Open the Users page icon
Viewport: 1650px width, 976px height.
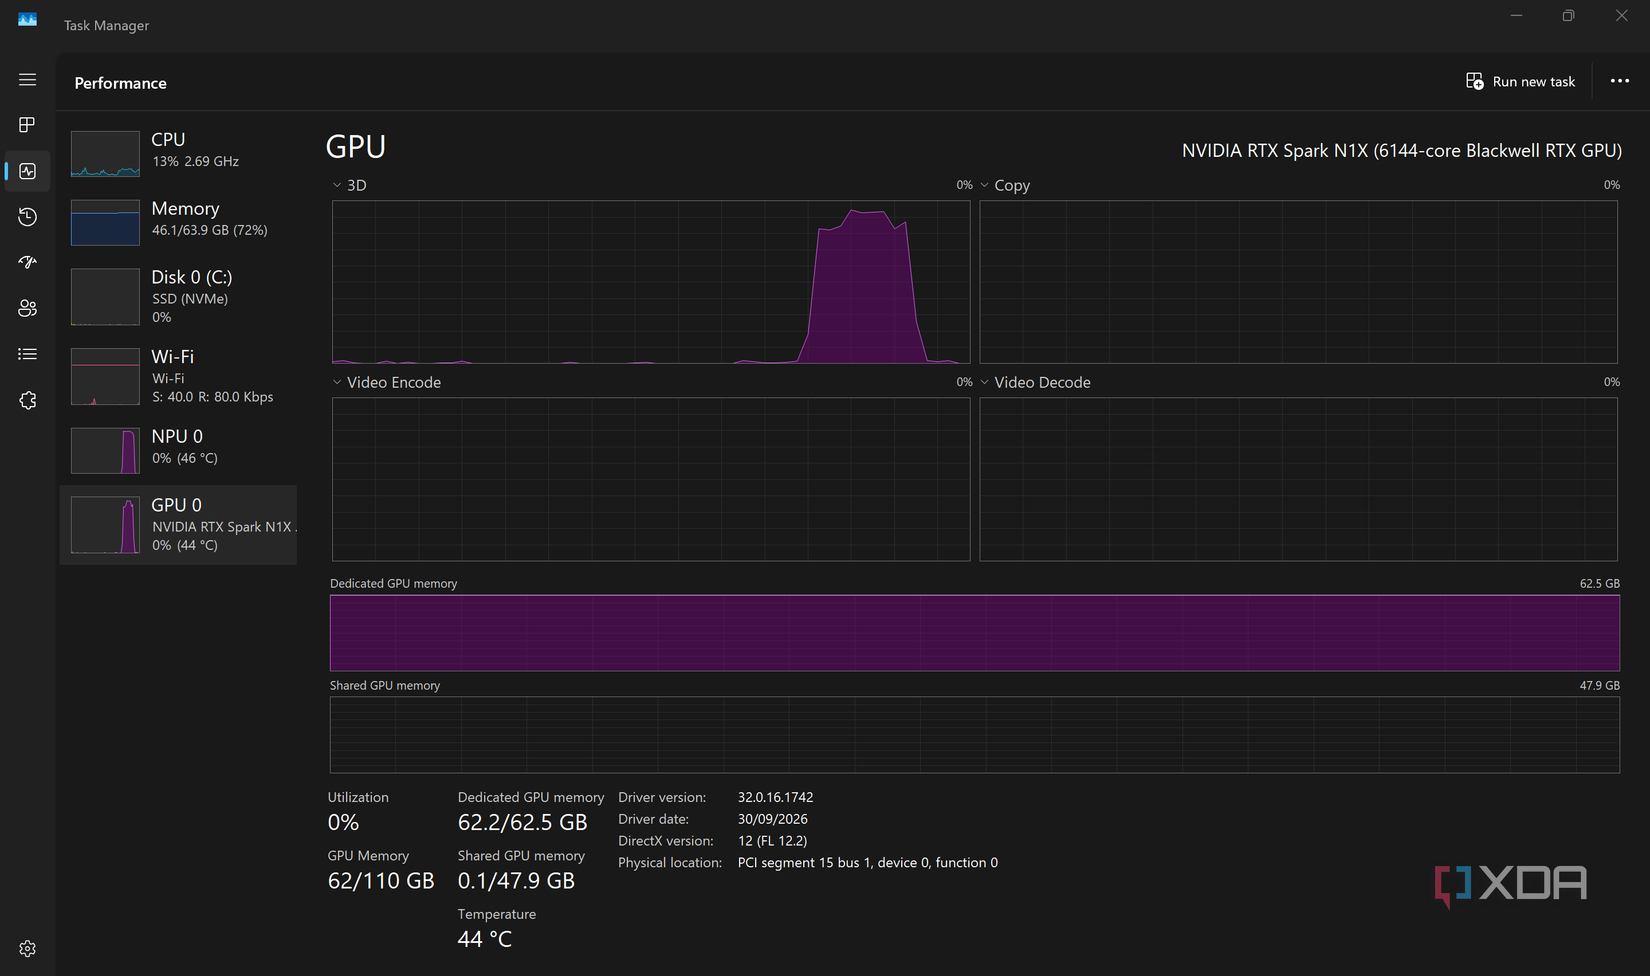click(28, 308)
